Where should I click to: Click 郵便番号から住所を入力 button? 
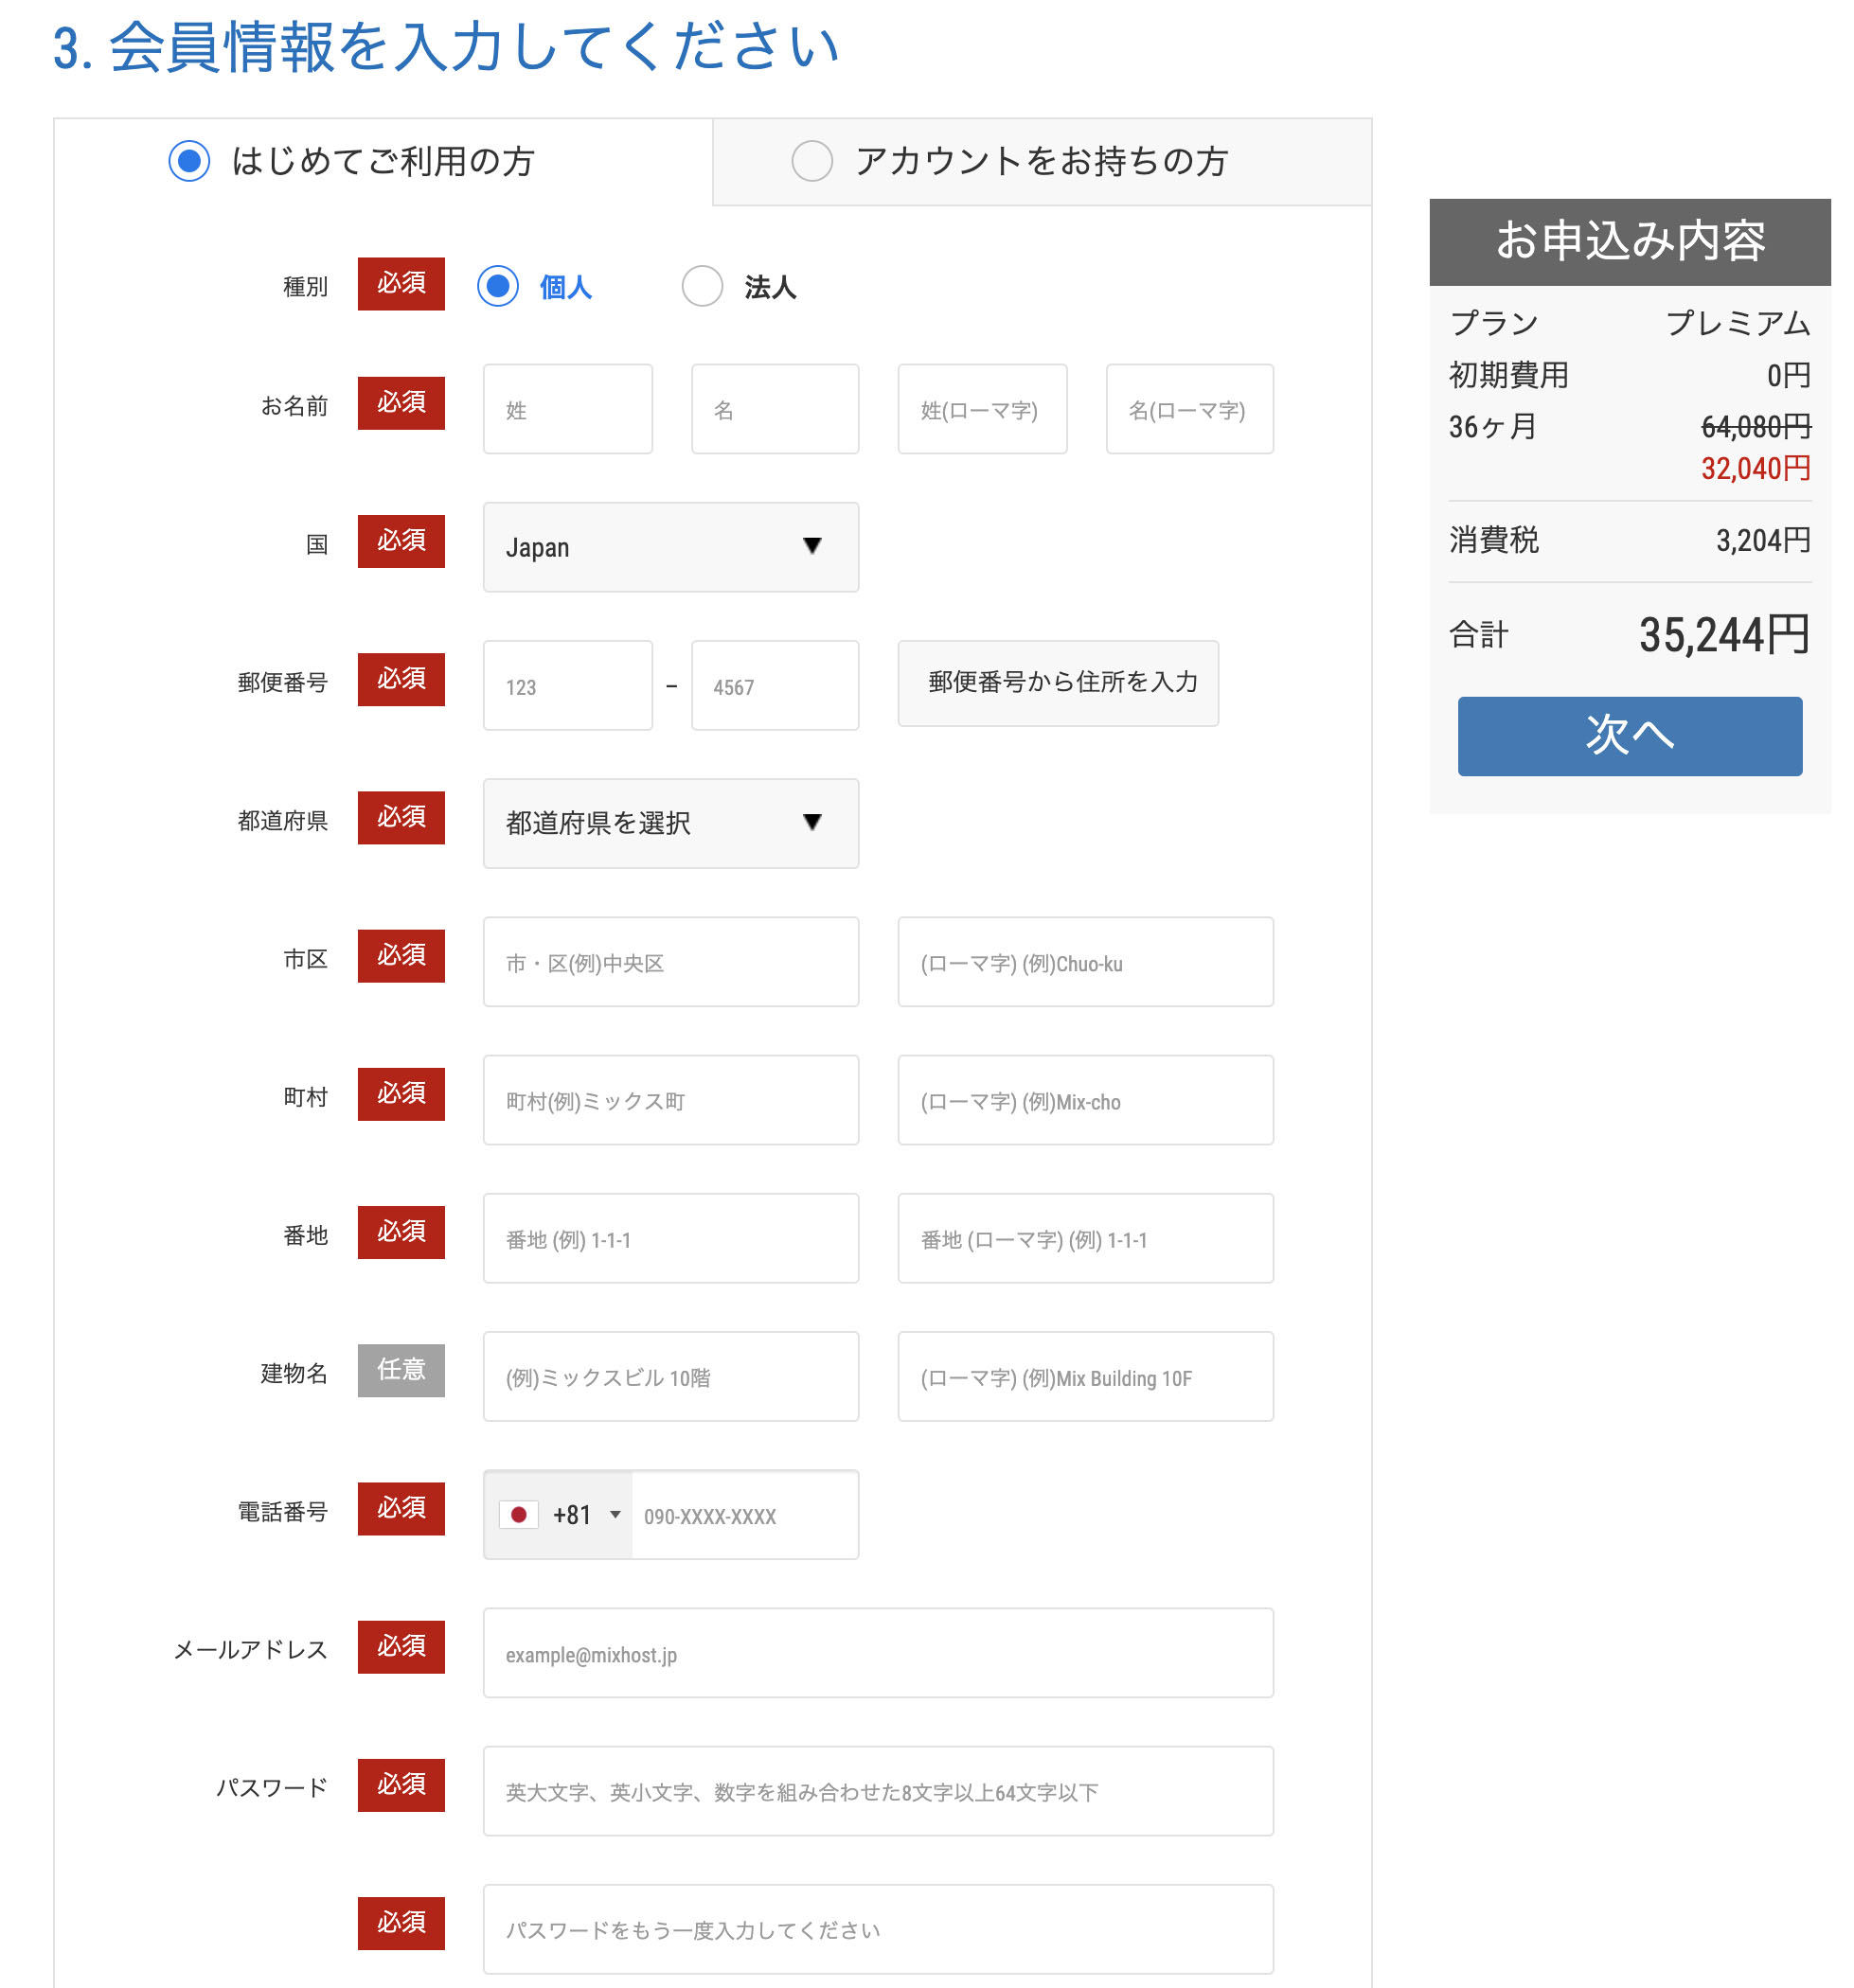point(1057,683)
